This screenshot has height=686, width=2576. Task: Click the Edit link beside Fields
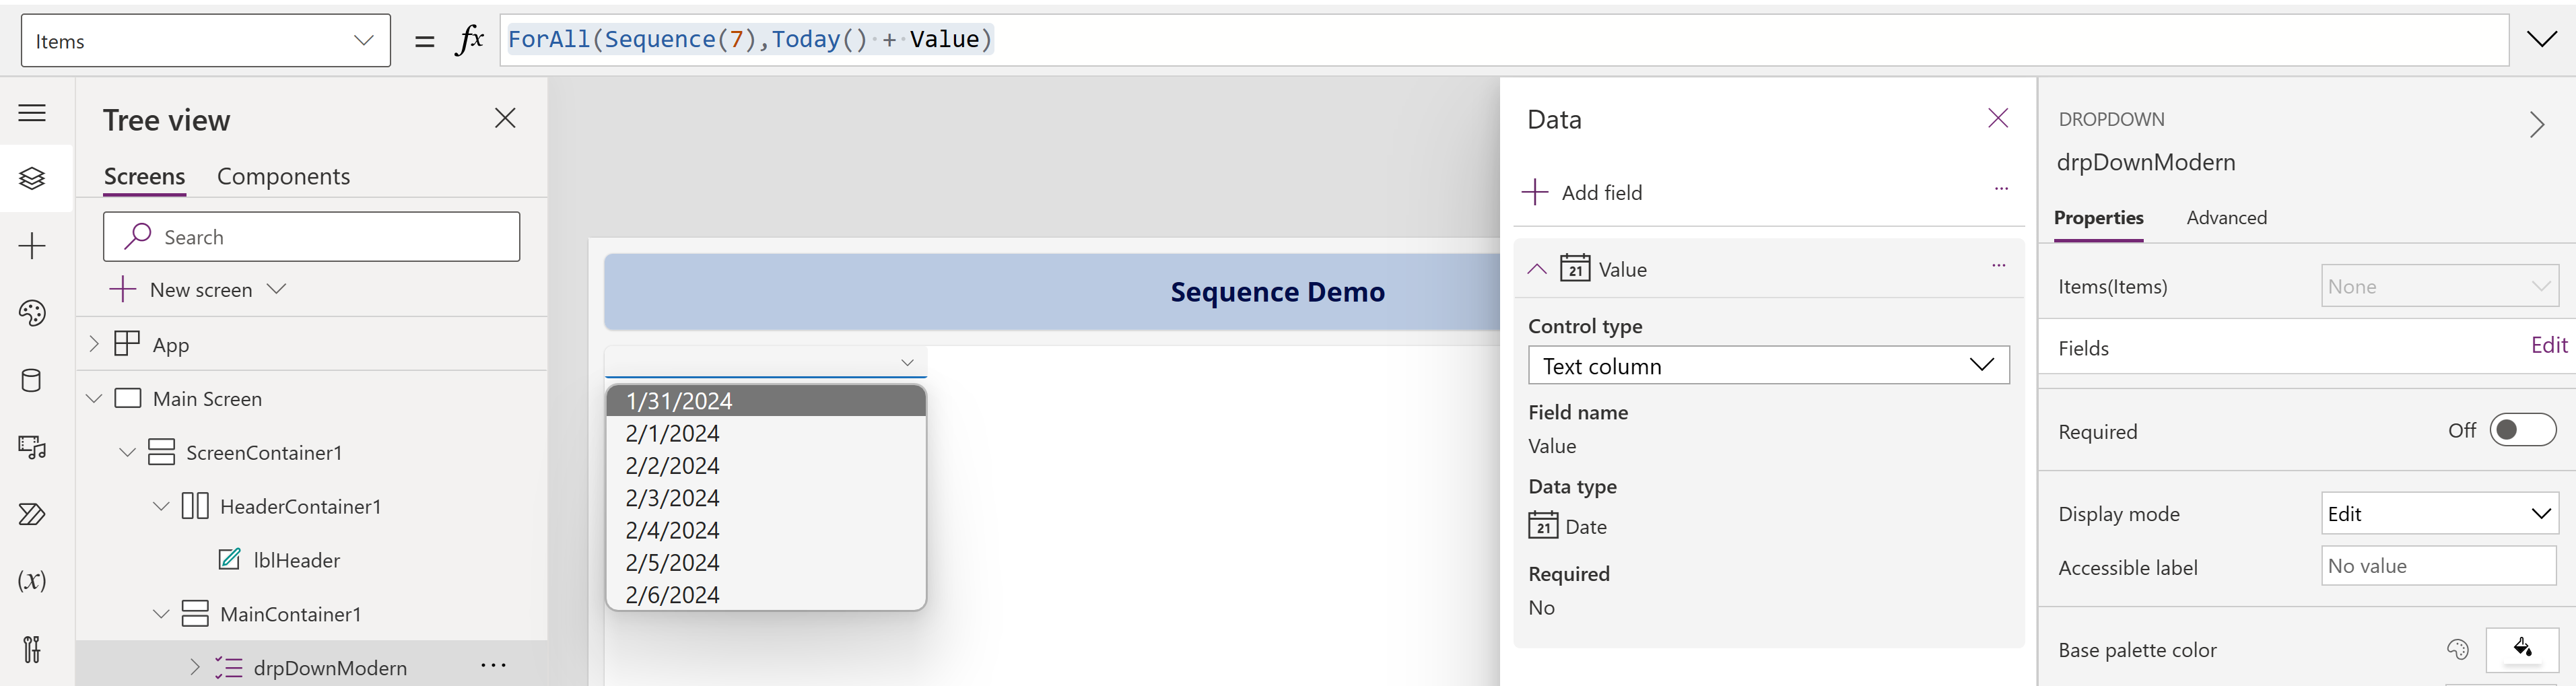point(2548,346)
